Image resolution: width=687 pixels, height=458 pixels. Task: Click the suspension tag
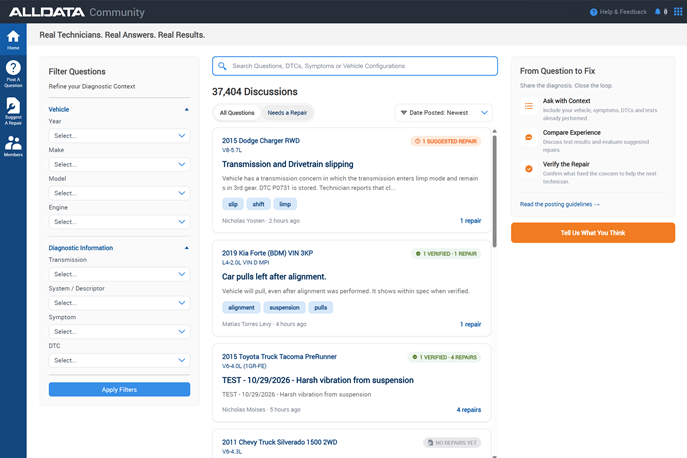284,308
